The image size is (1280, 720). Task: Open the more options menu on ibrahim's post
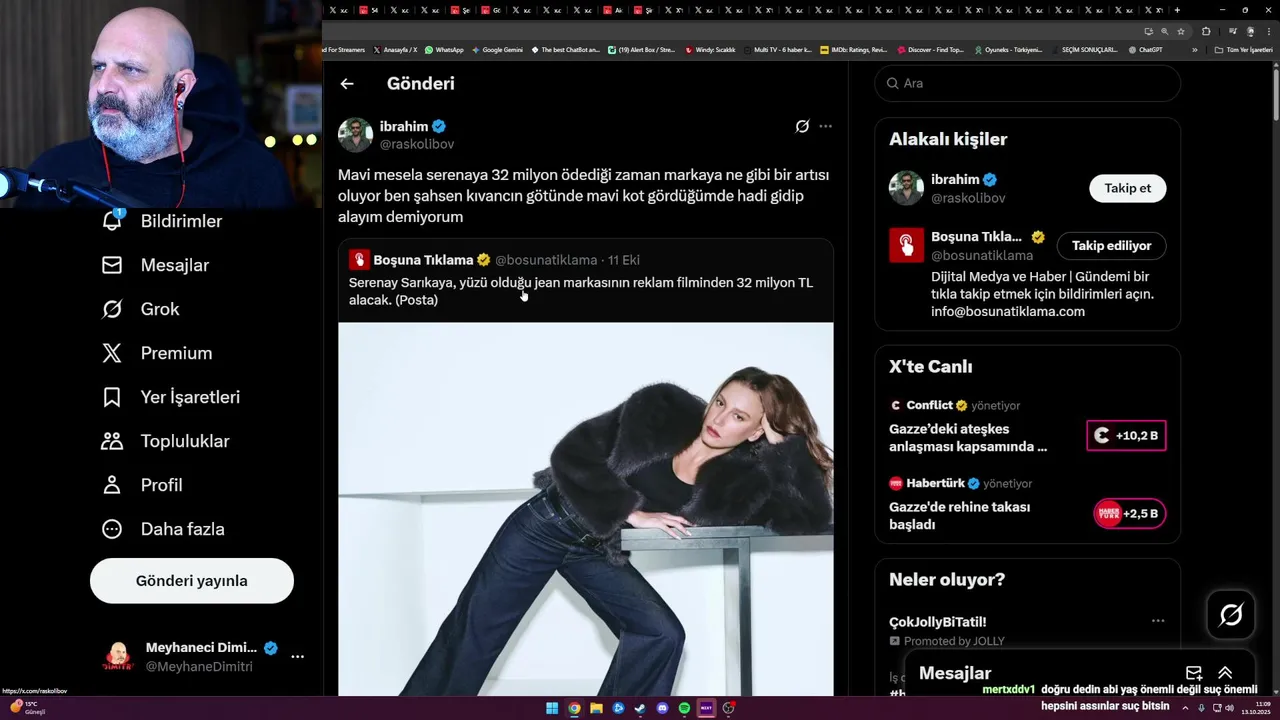825,126
